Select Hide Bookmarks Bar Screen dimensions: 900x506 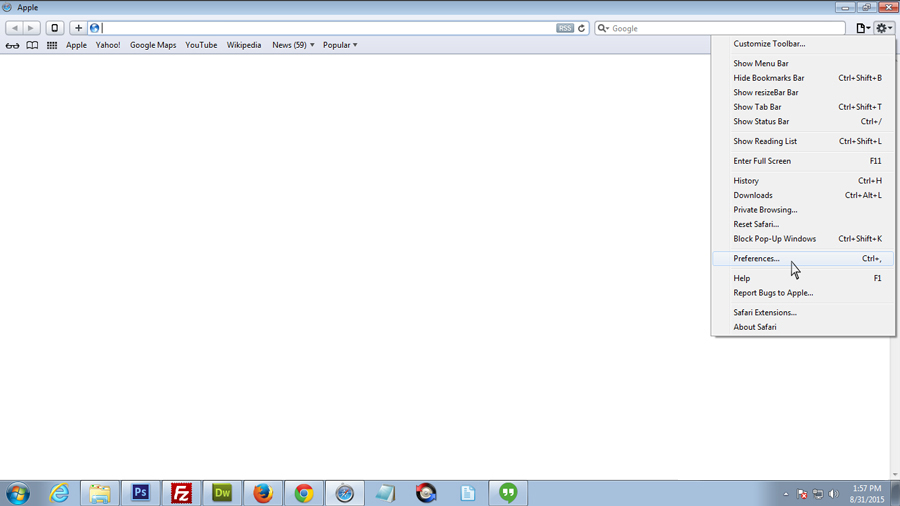[x=803, y=77]
